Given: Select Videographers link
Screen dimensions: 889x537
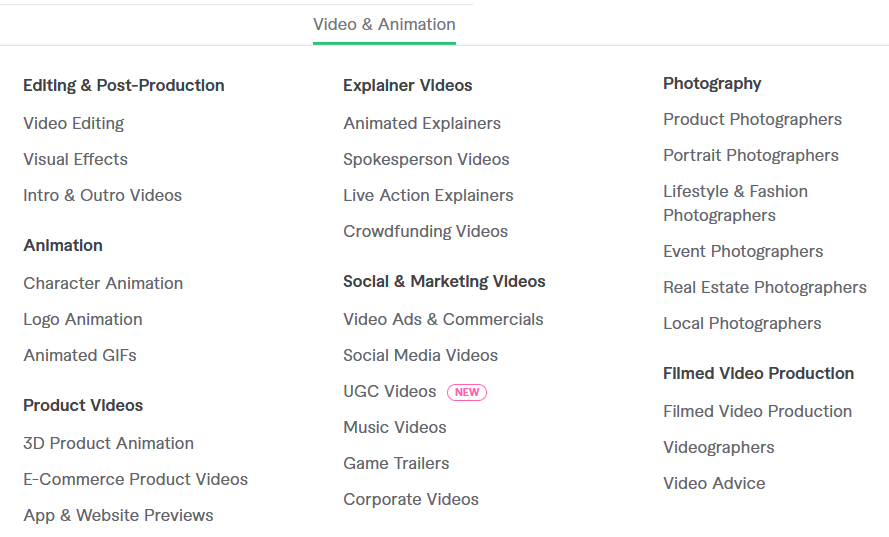Looking at the screenshot, I should (x=718, y=447).
